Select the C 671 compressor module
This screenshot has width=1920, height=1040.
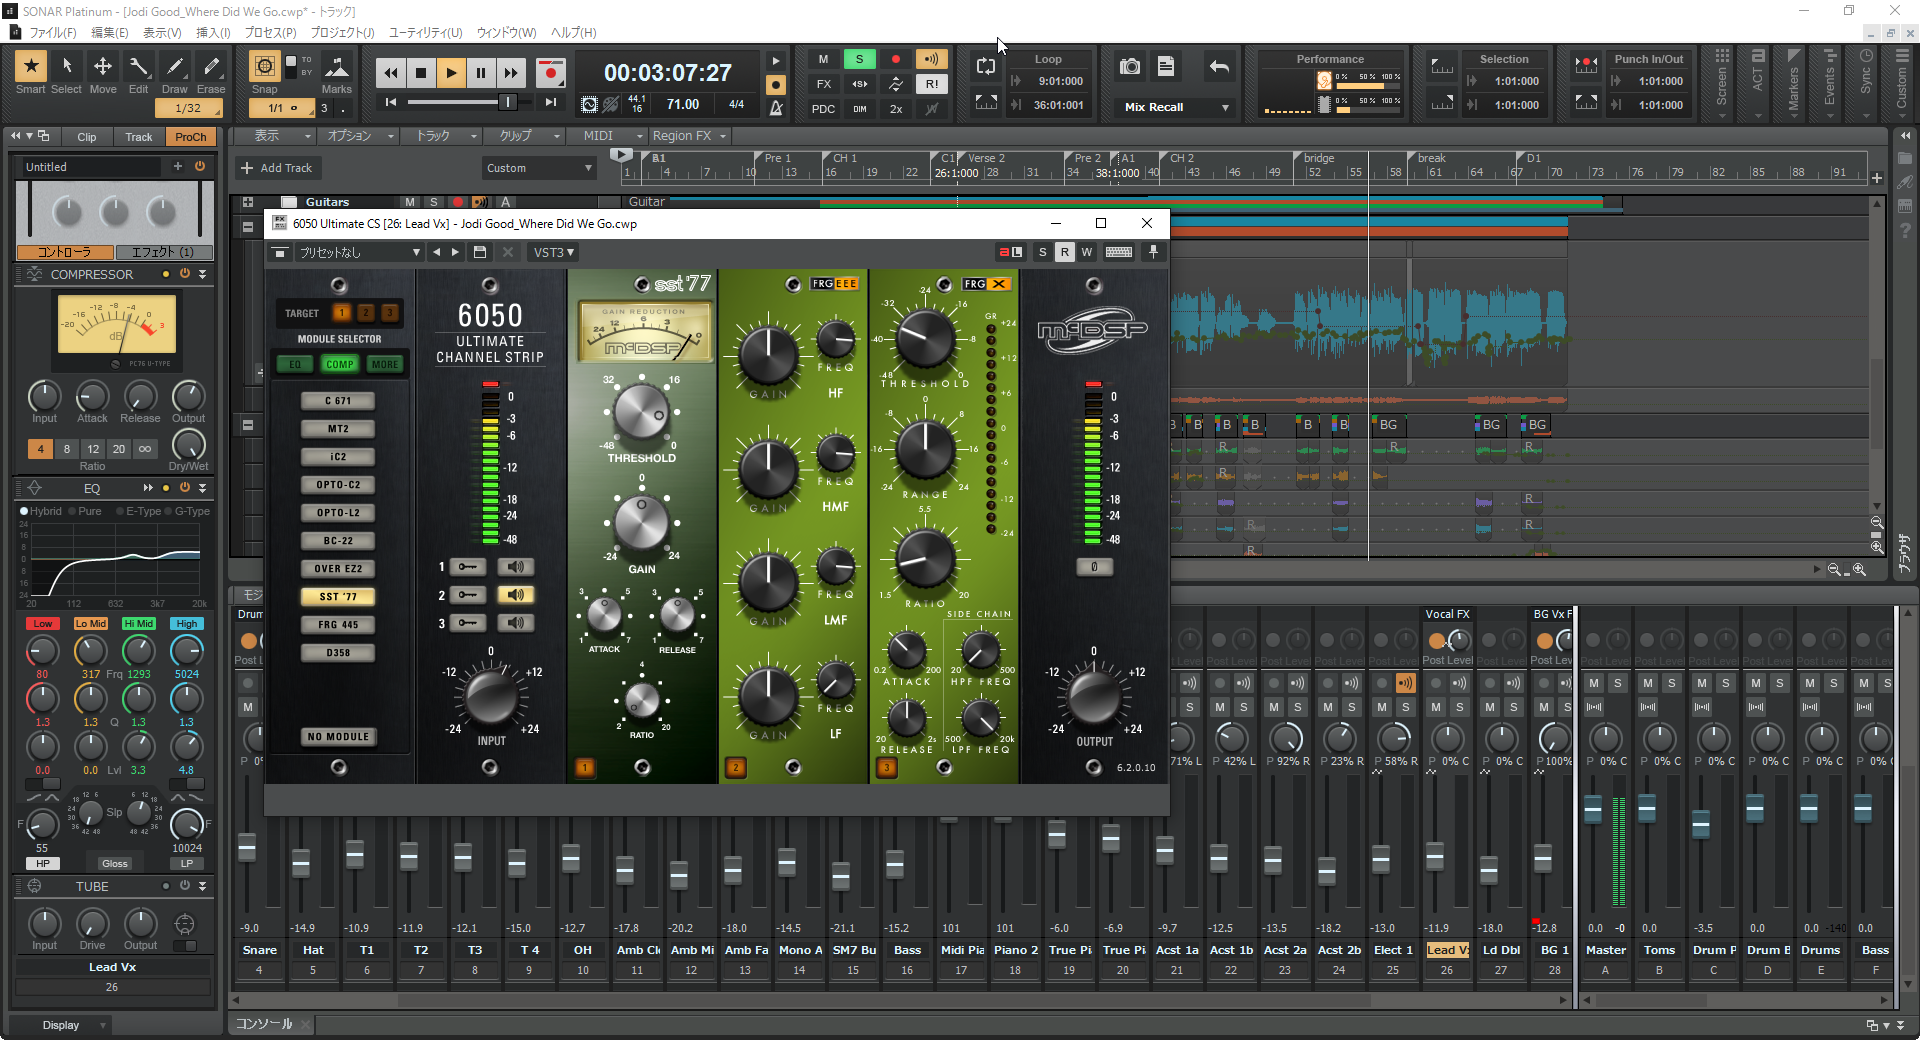[338, 401]
